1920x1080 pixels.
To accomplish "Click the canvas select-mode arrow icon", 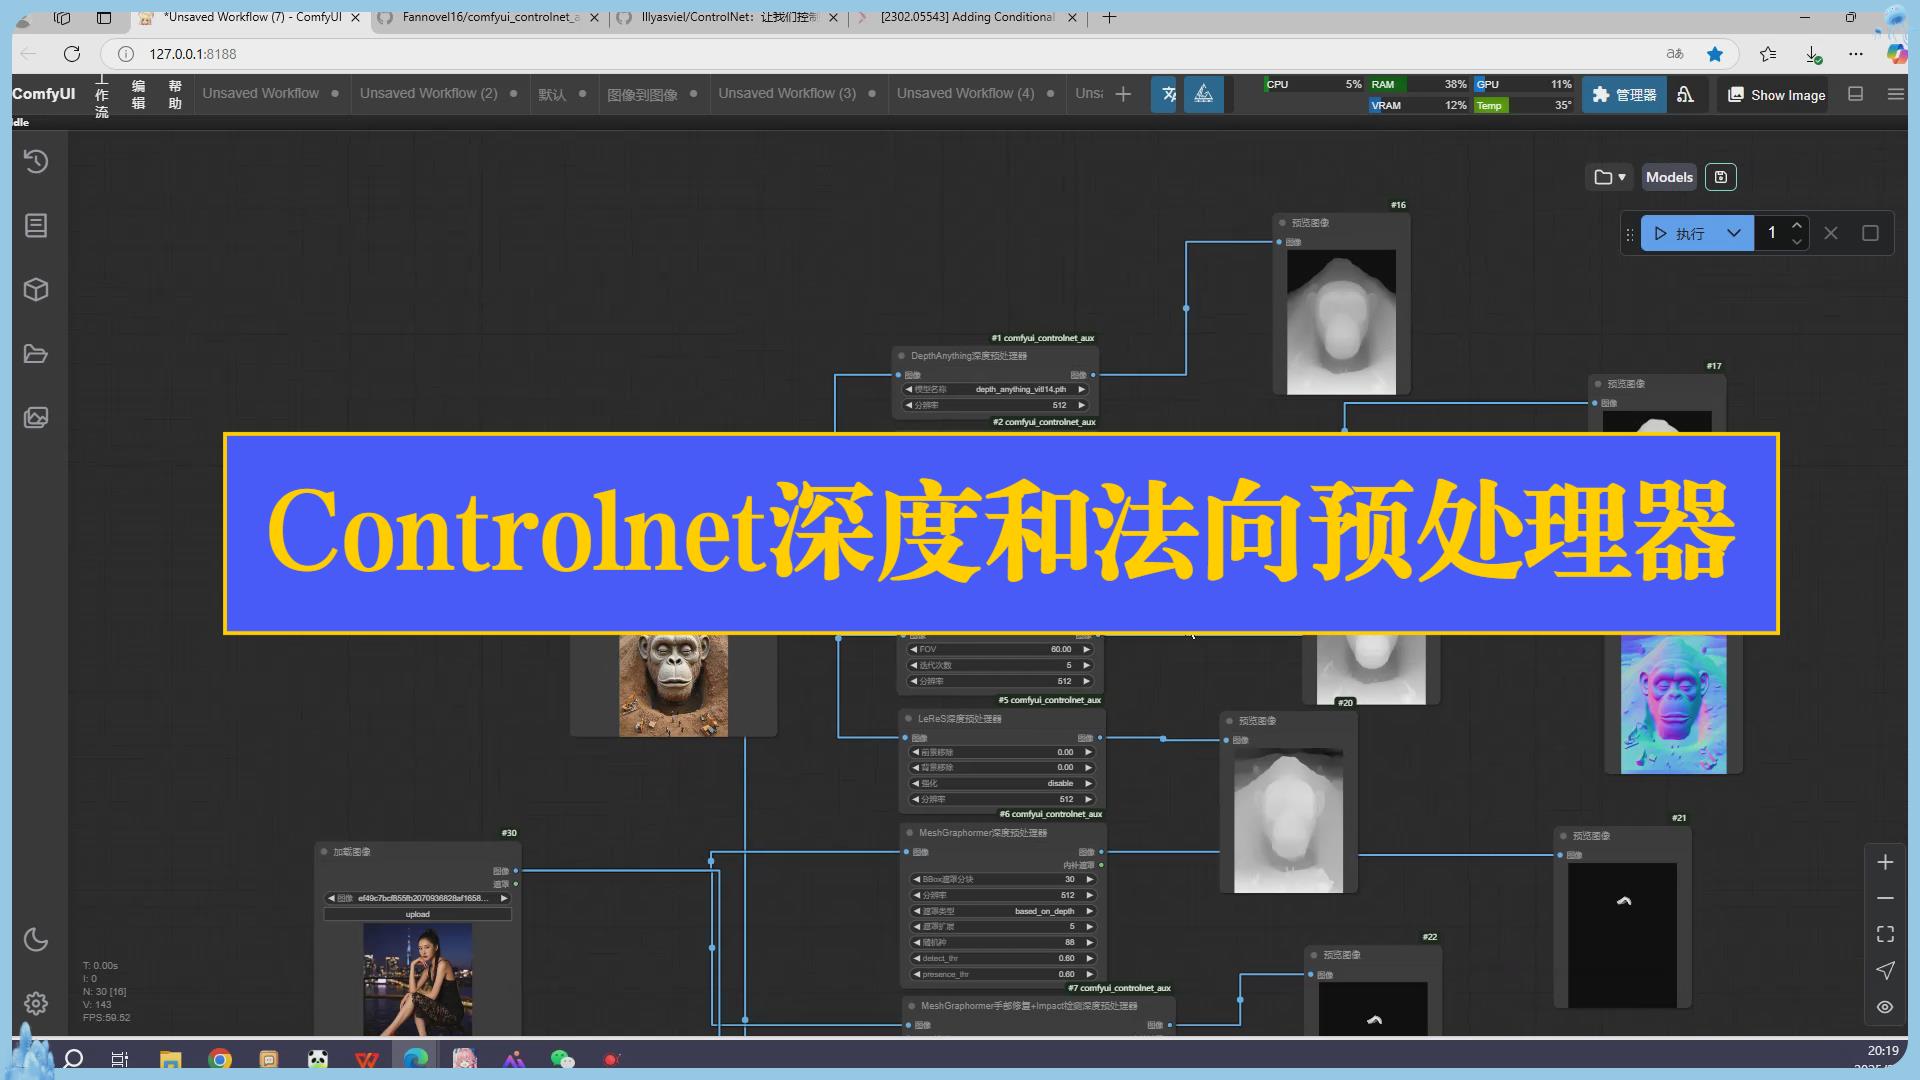I will pos(1885,970).
